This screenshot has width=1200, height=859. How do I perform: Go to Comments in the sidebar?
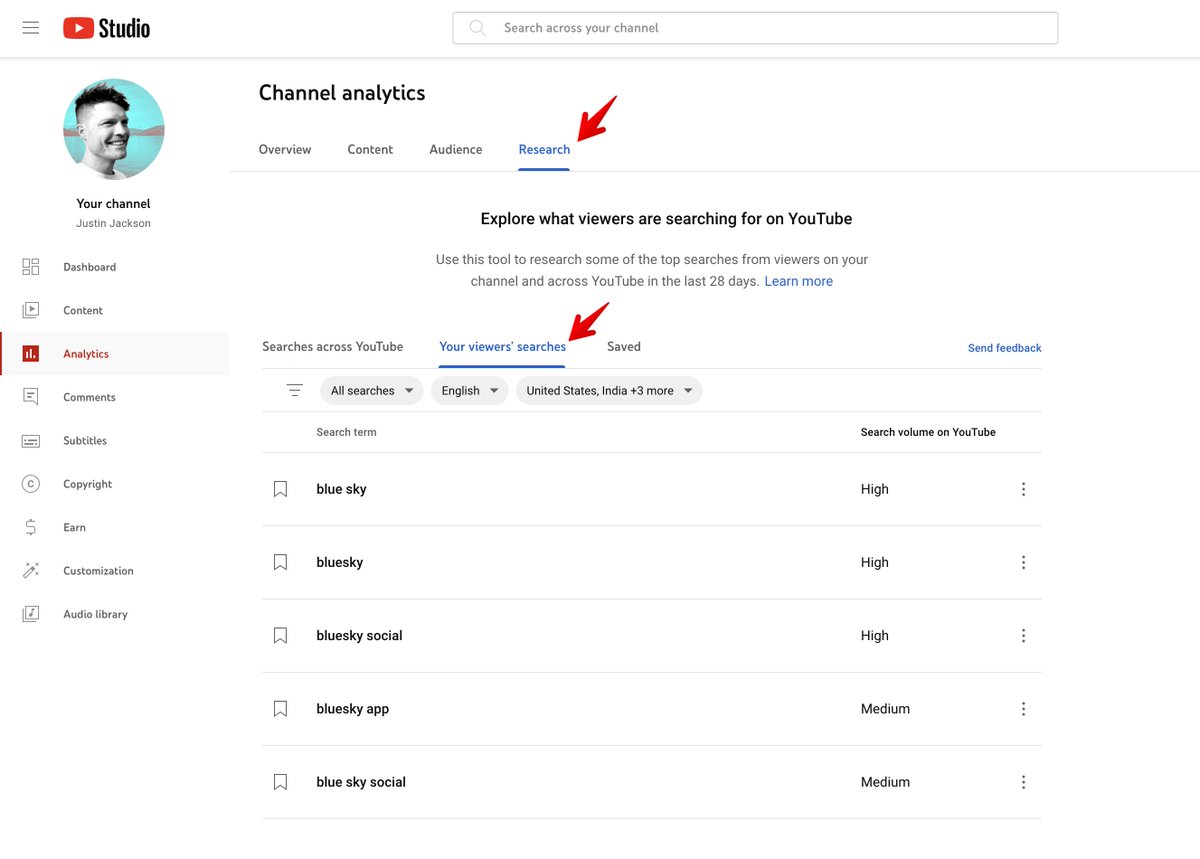pyautogui.click(x=89, y=397)
